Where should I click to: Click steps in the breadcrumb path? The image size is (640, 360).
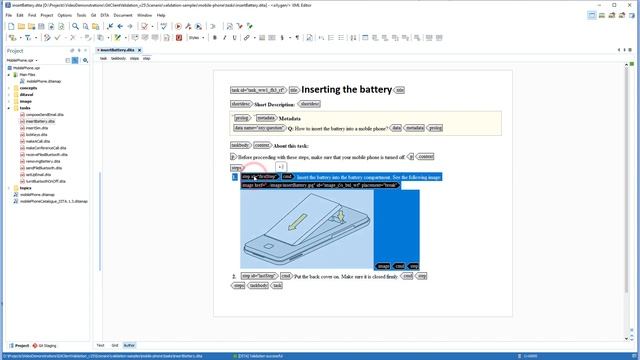134,58
